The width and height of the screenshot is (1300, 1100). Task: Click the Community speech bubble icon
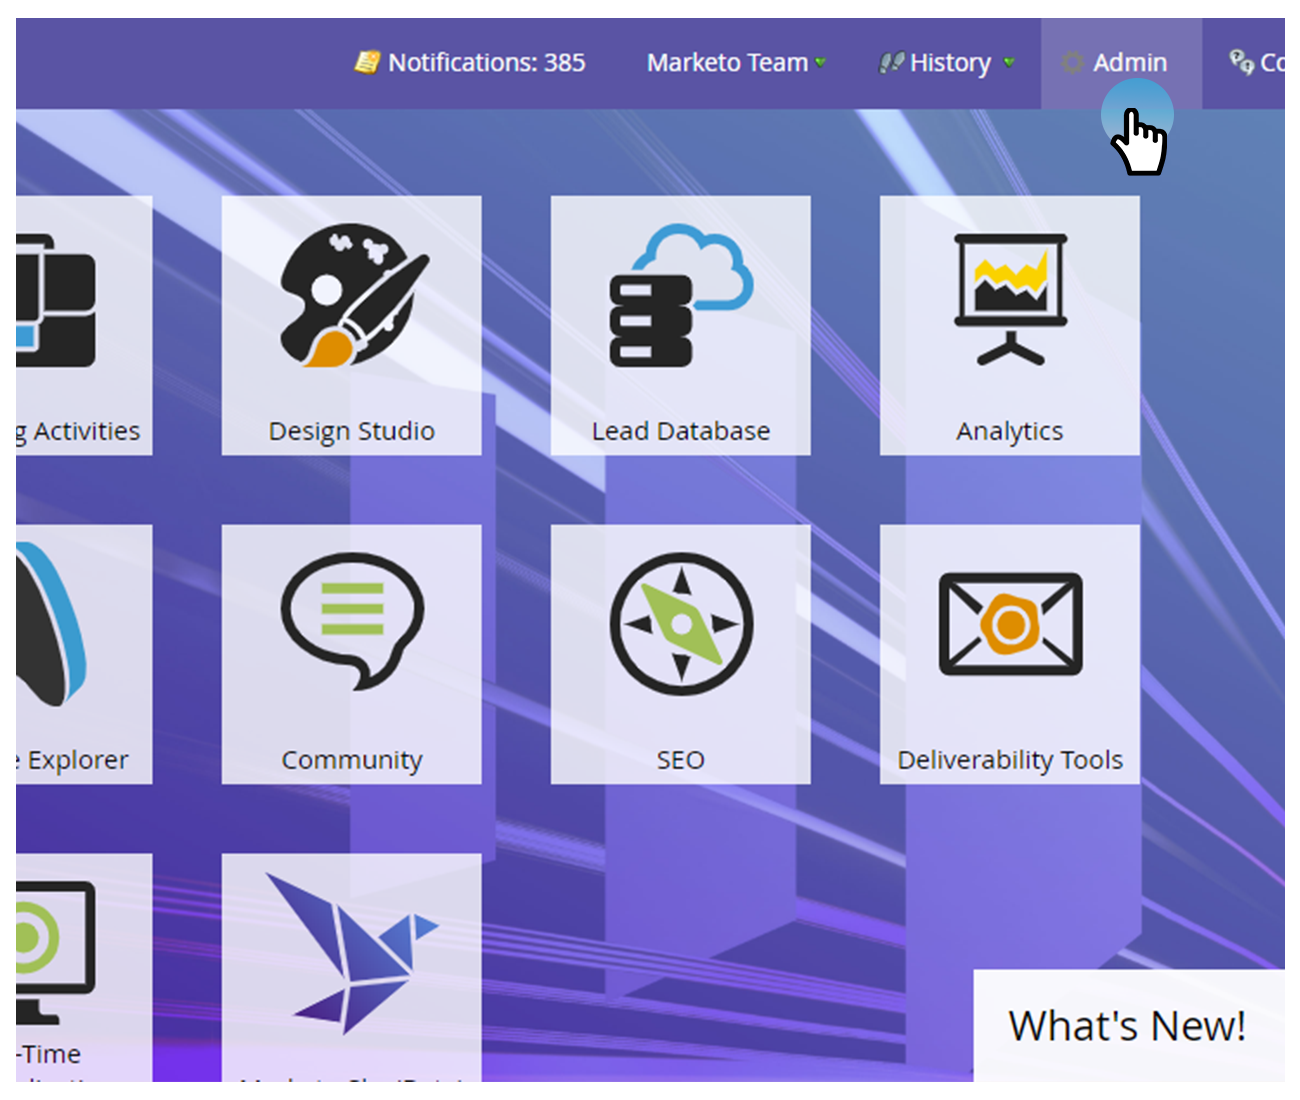click(352, 620)
